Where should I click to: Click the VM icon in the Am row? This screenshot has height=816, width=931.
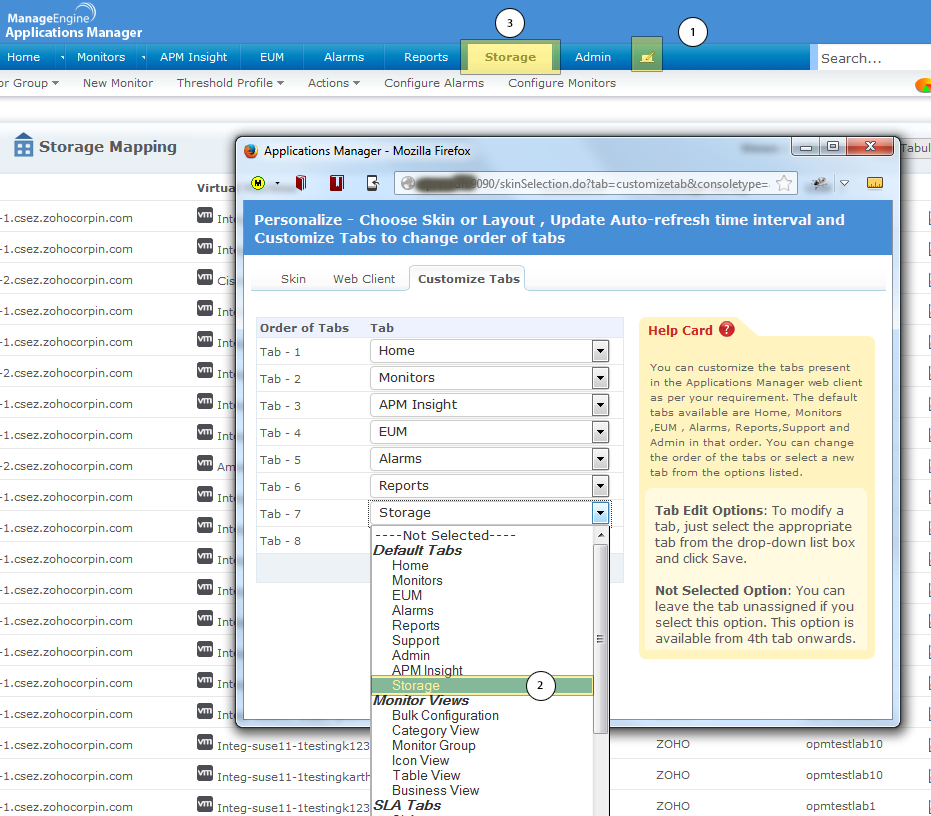205,463
